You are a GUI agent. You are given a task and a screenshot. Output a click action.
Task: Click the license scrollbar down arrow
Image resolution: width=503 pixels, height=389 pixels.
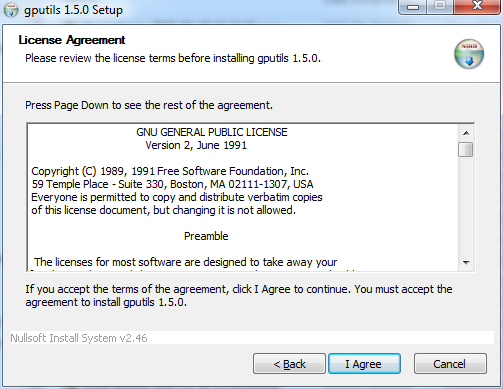click(x=466, y=263)
